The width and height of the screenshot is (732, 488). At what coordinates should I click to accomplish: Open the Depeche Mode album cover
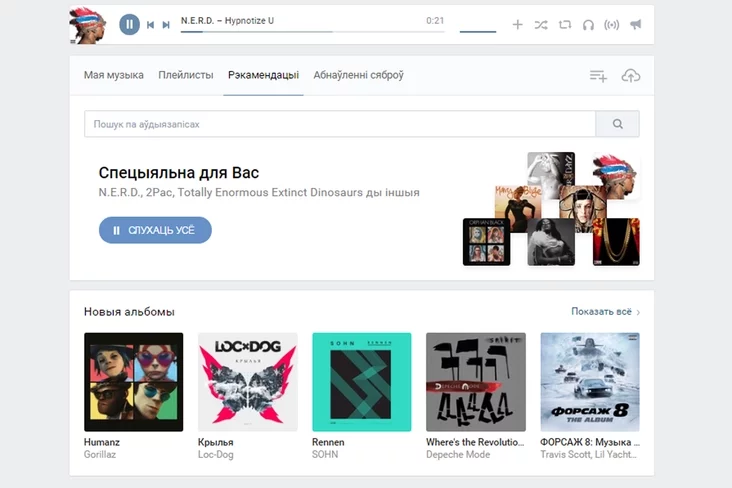point(476,382)
